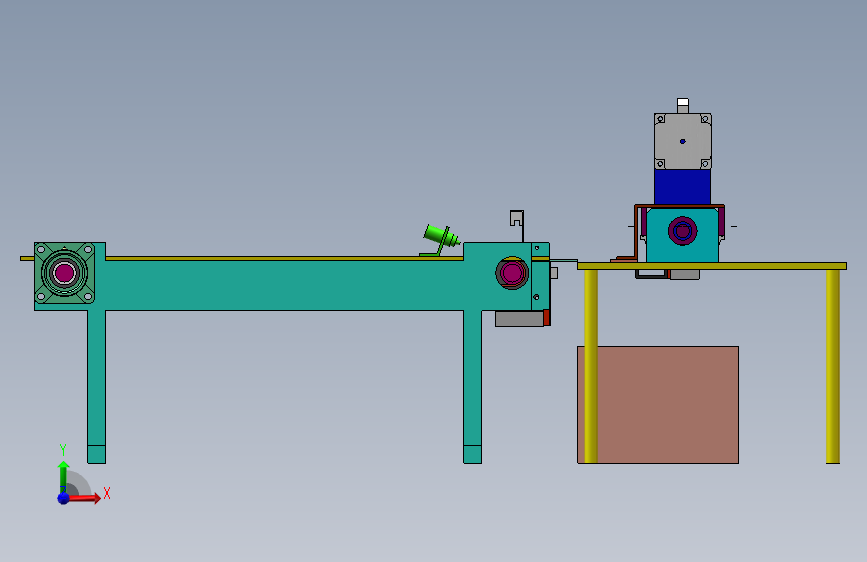Click the blue origin ball of the triad

63,498
